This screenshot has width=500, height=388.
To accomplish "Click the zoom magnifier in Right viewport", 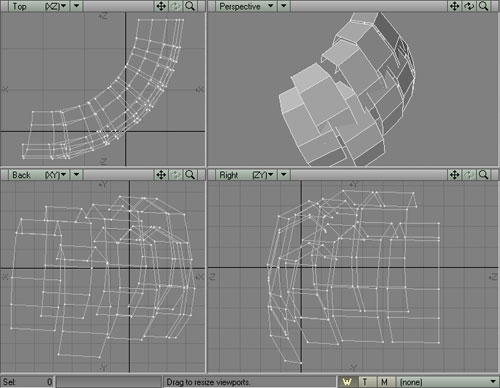I will click(x=483, y=175).
